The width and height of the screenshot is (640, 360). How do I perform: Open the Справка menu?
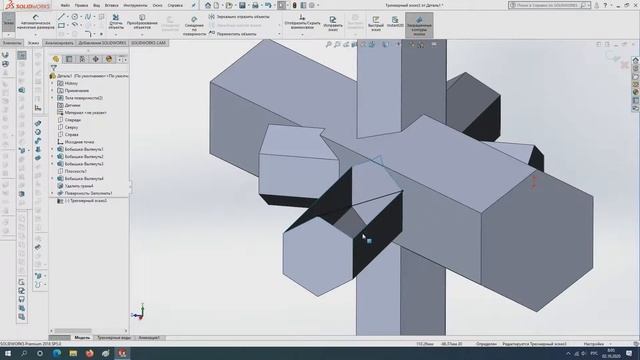(175, 6)
